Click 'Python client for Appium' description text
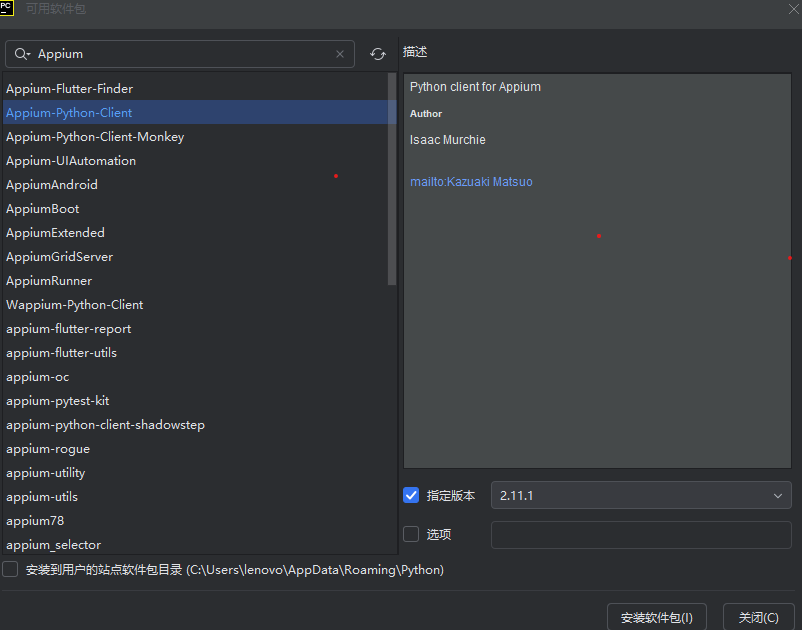802x630 pixels. click(475, 87)
